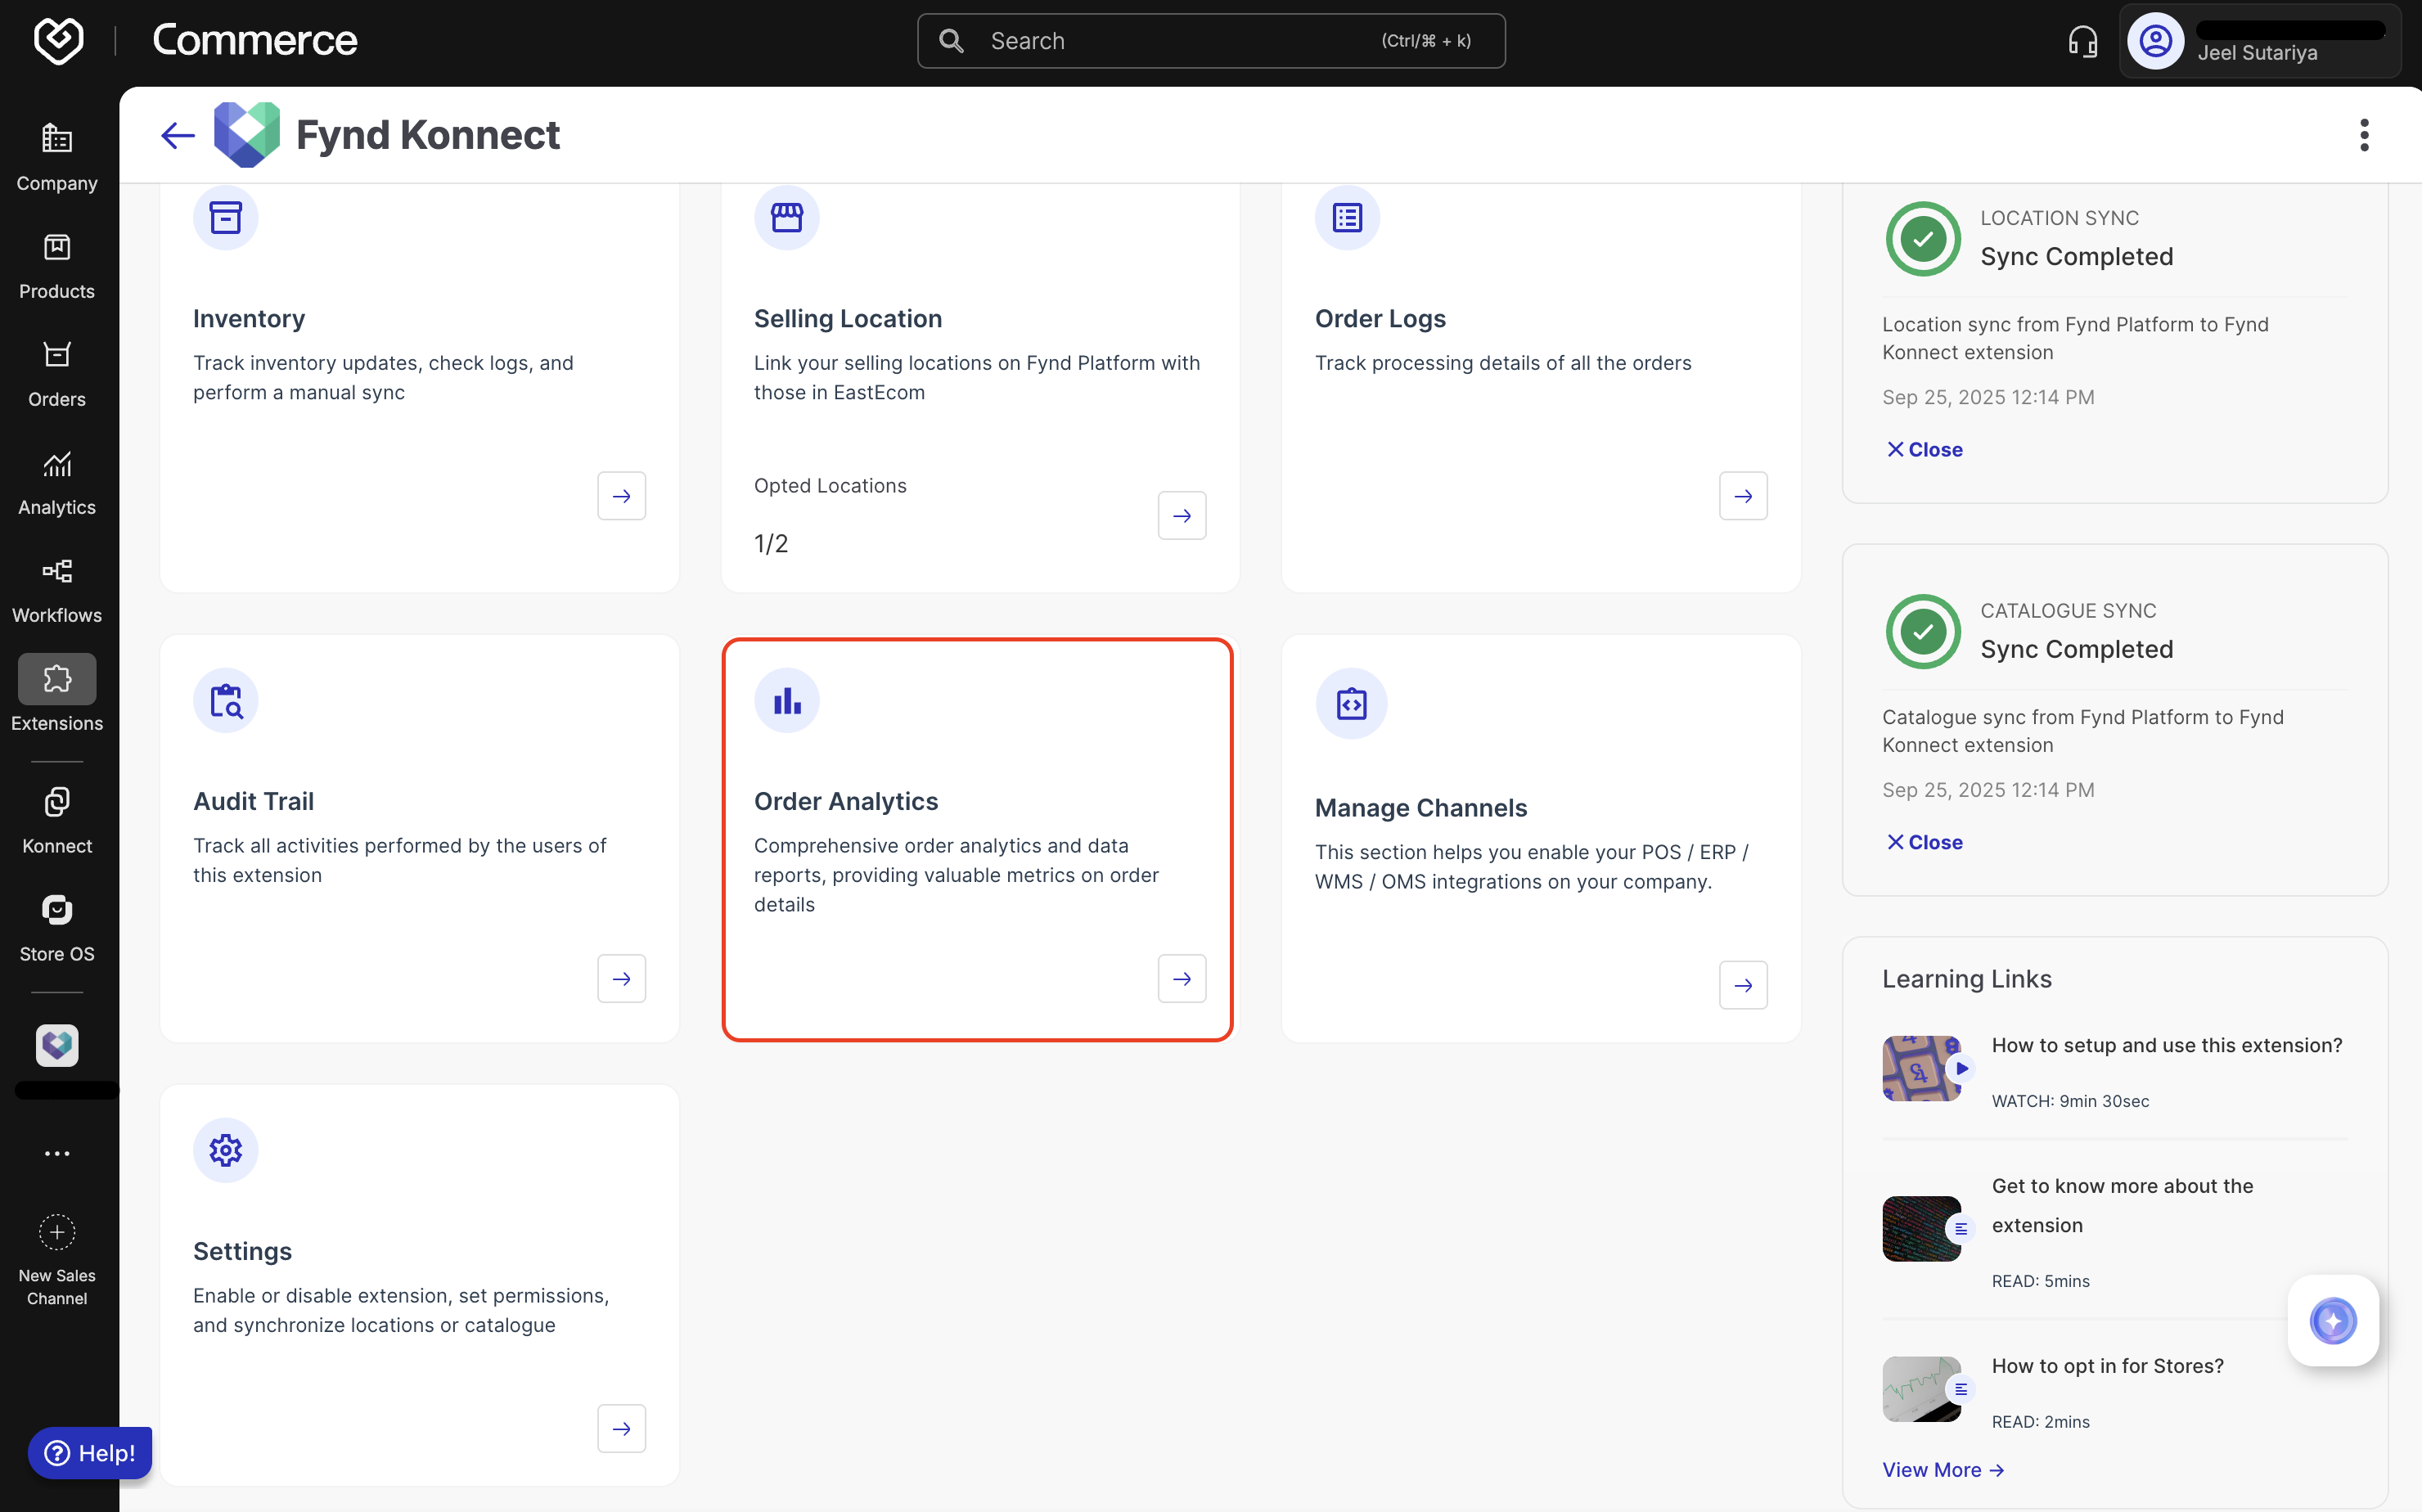The image size is (2422, 1512).
Task: Click the headset support icon
Action: (x=2082, y=41)
